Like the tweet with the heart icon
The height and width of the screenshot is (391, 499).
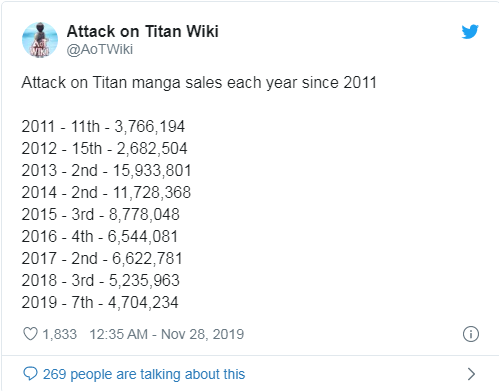(x=30, y=334)
